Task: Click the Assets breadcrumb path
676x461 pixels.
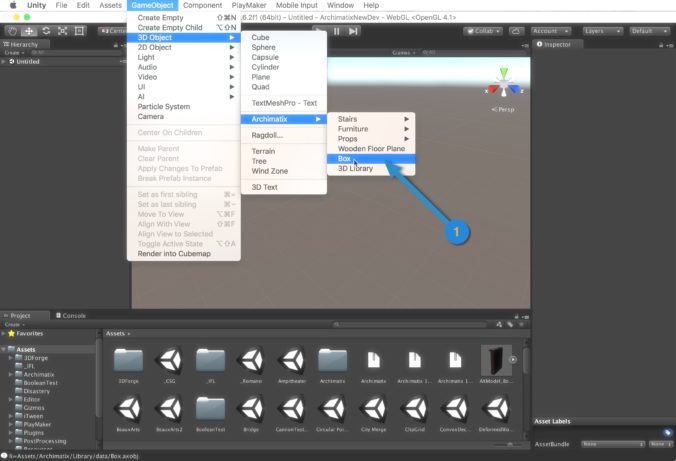Action: click(x=115, y=333)
